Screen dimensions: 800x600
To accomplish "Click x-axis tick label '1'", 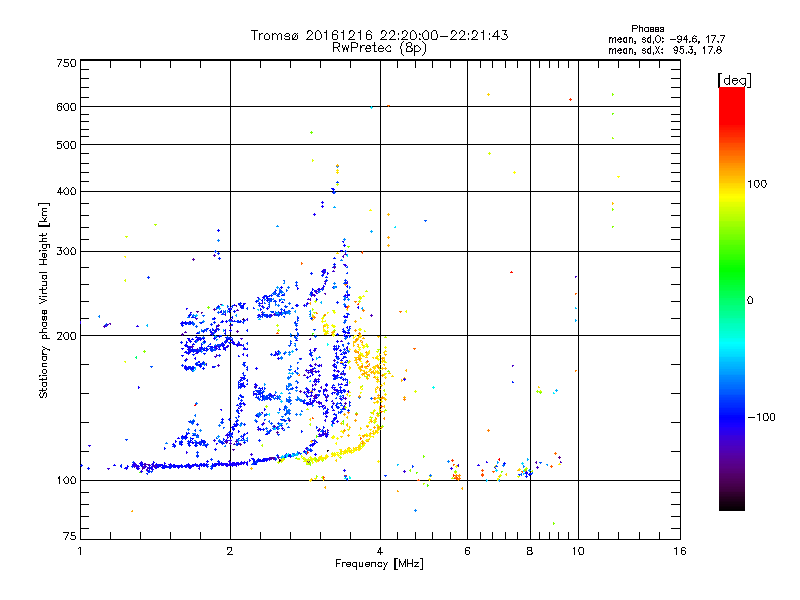I will pos(80,551).
